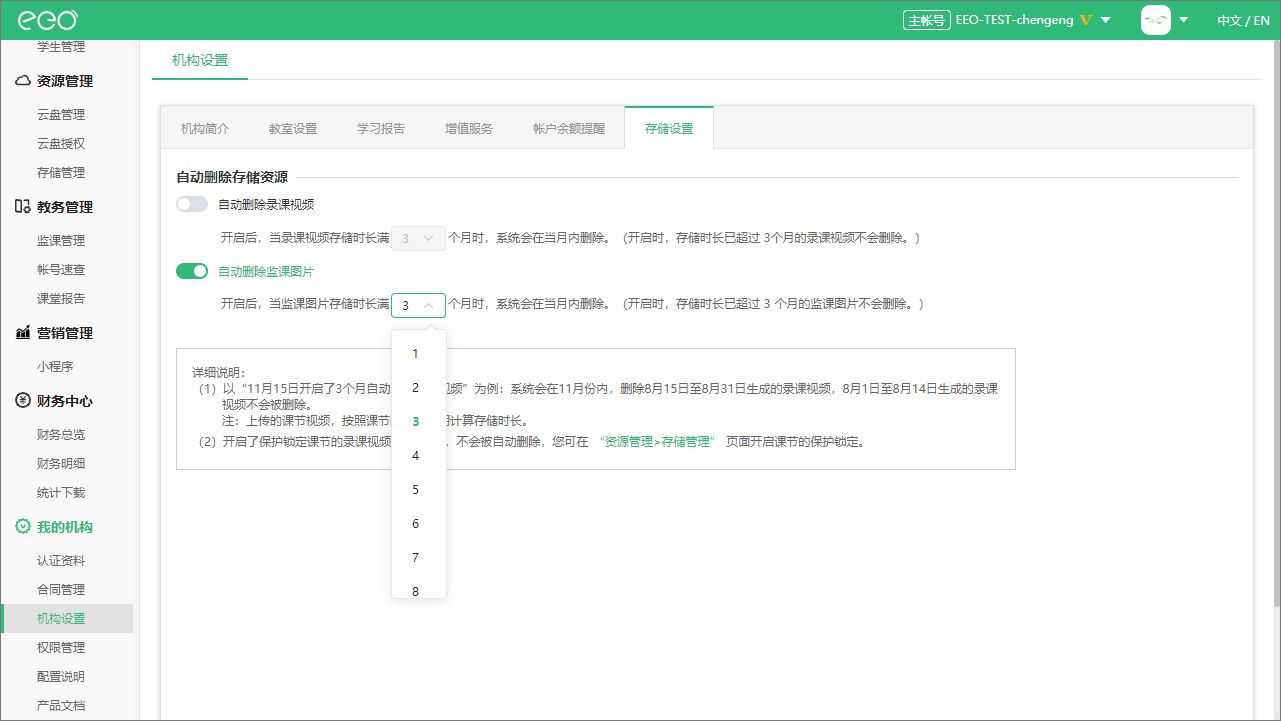Switch to 增值服务 tab
The image size is (1281, 721).
(469, 128)
